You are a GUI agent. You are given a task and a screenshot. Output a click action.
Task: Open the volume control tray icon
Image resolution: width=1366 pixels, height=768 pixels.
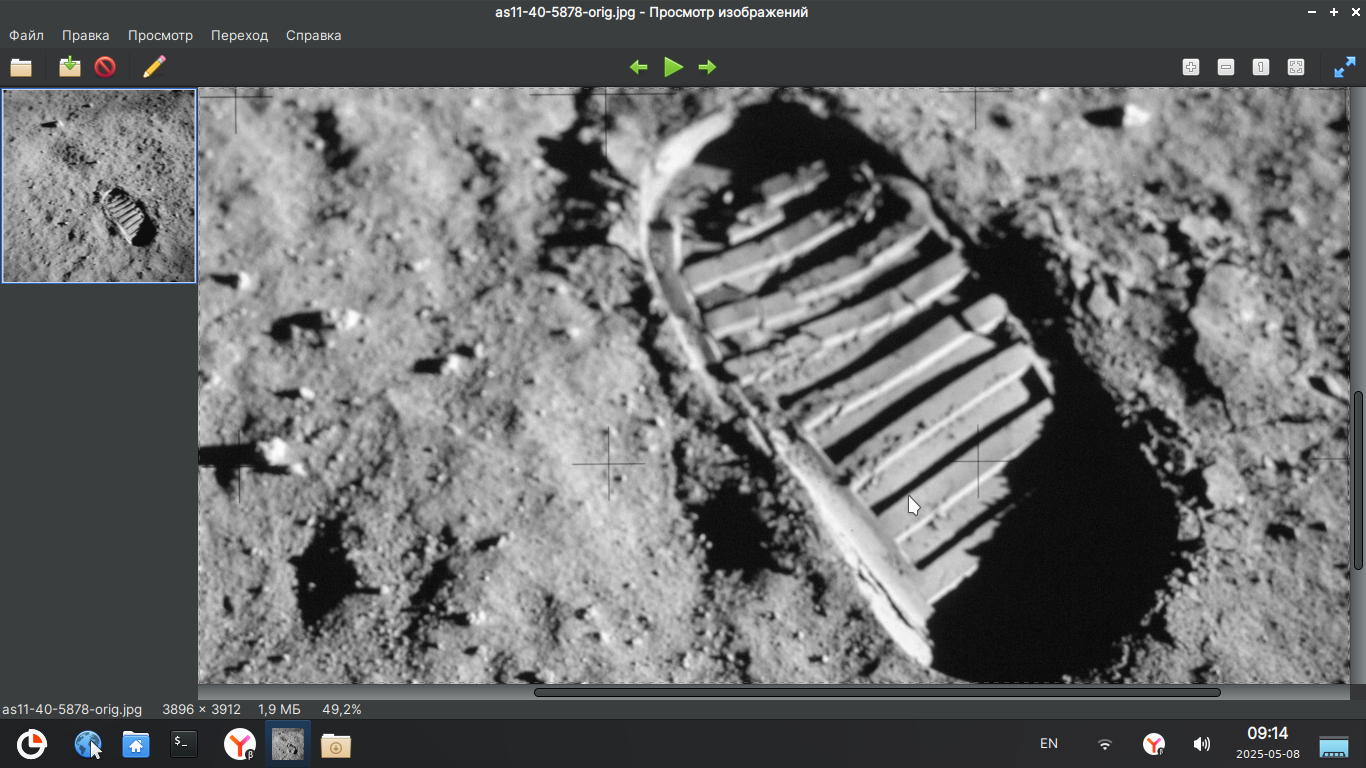[1202, 744]
